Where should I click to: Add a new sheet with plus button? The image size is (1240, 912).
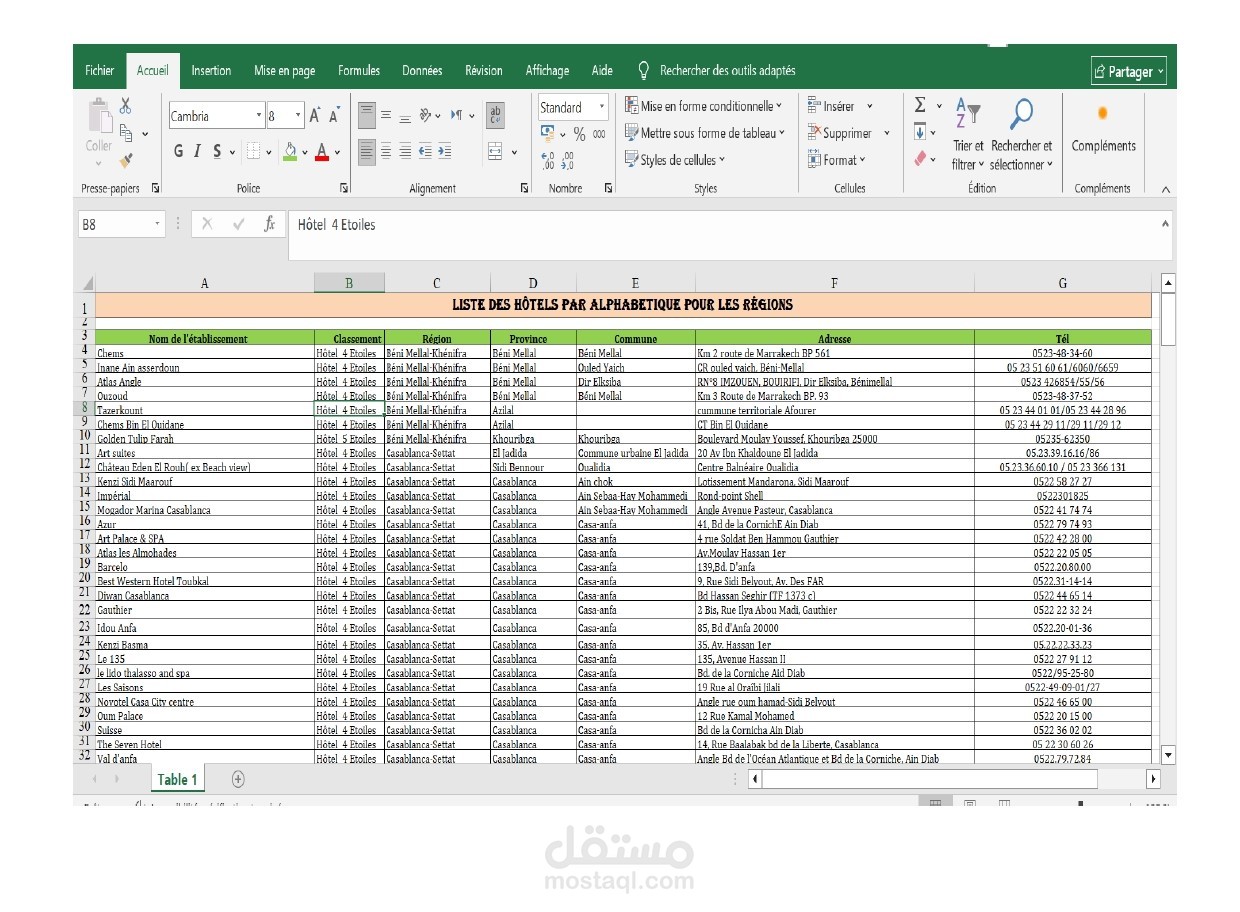(x=238, y=779)
